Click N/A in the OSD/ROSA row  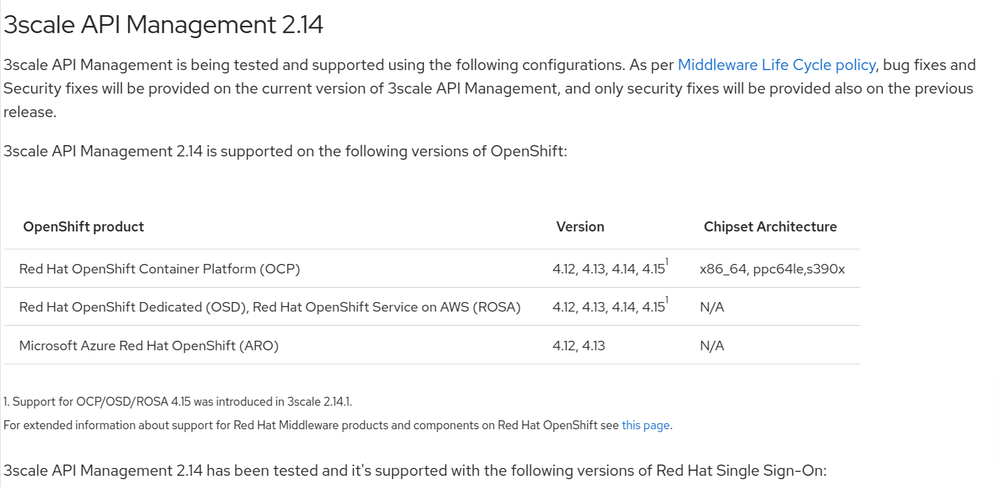712,307
